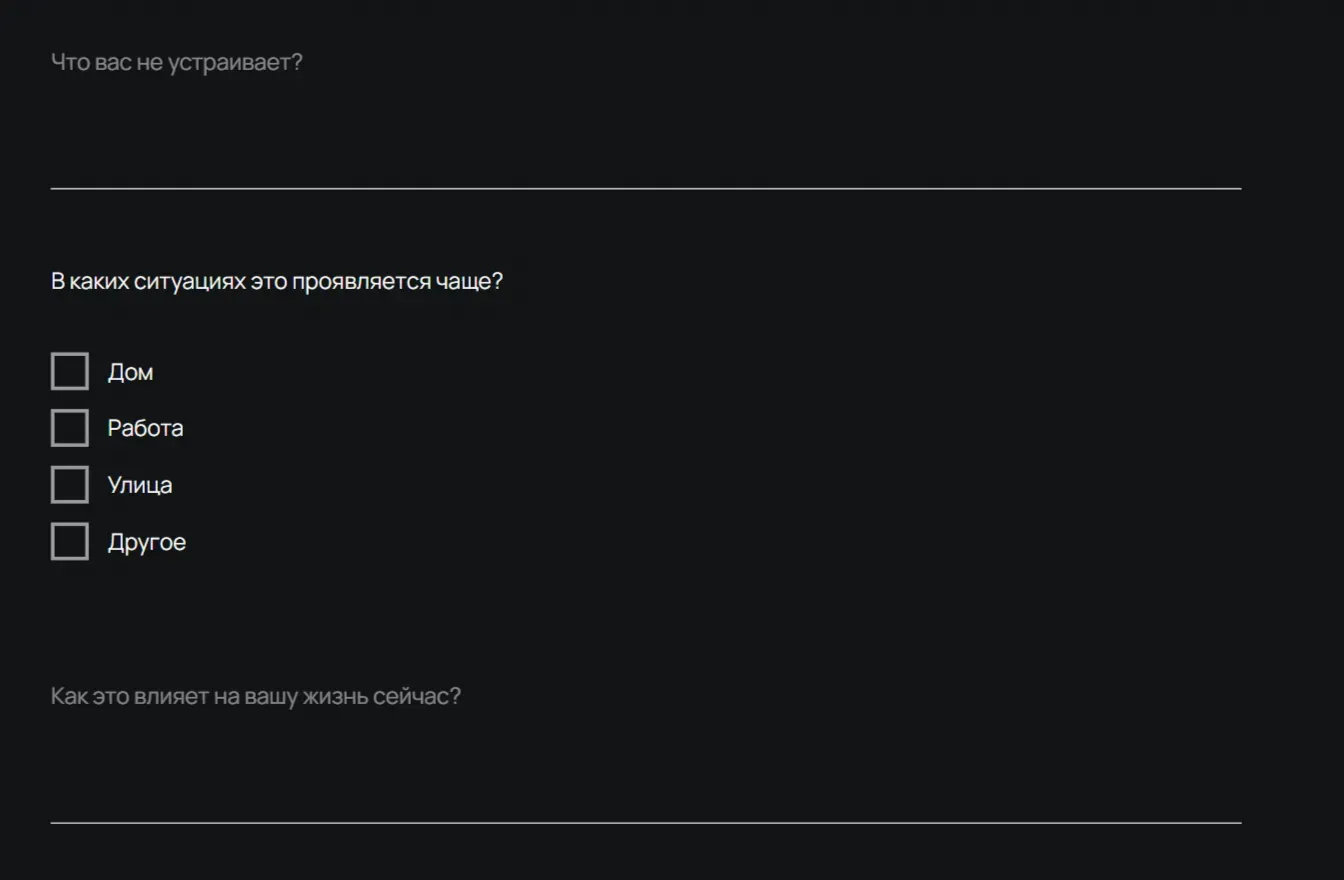Viewport: 1344px width, 880px height.
Task: Toggle the square box beside Работа
Action: [x=70, y=428]
